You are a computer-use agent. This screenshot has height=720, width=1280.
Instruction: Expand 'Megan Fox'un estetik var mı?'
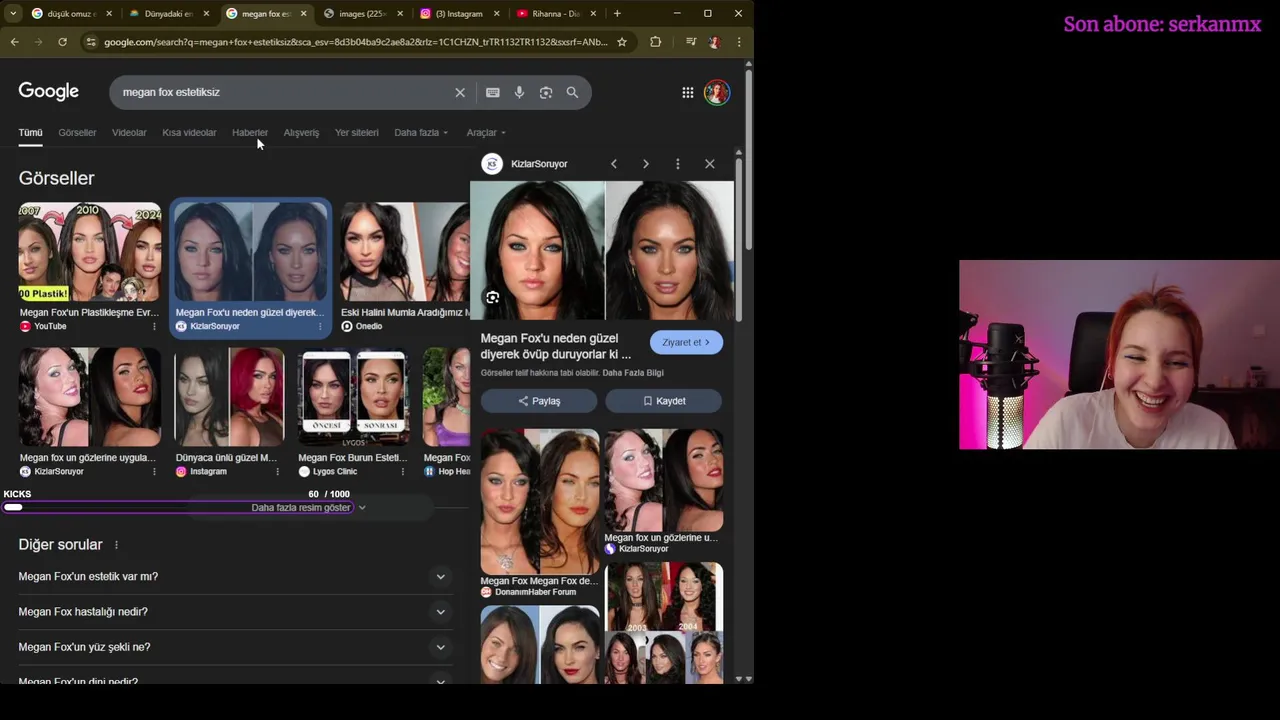(x=236, y=576)
